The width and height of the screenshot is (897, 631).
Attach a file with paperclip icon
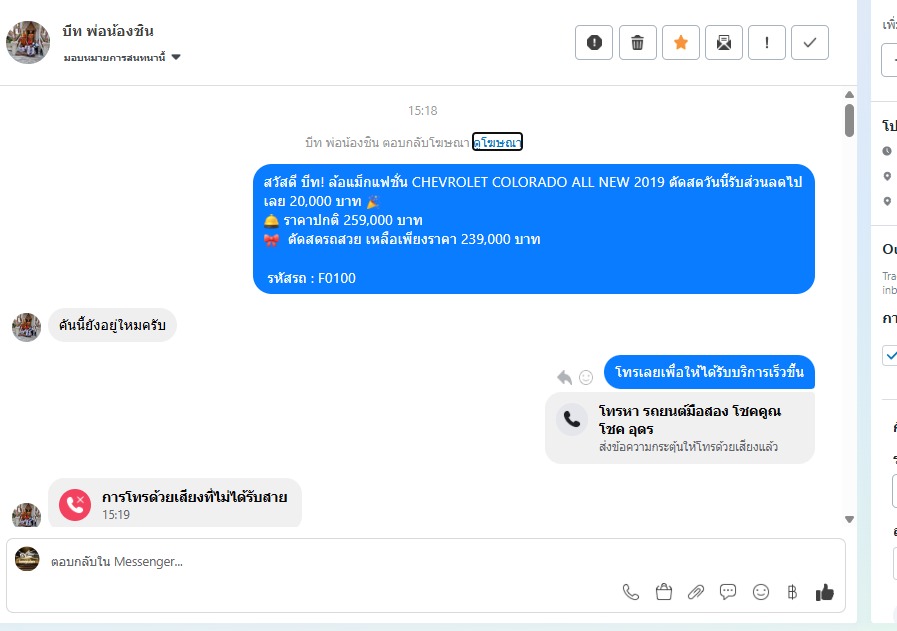[x=696, y=592]
